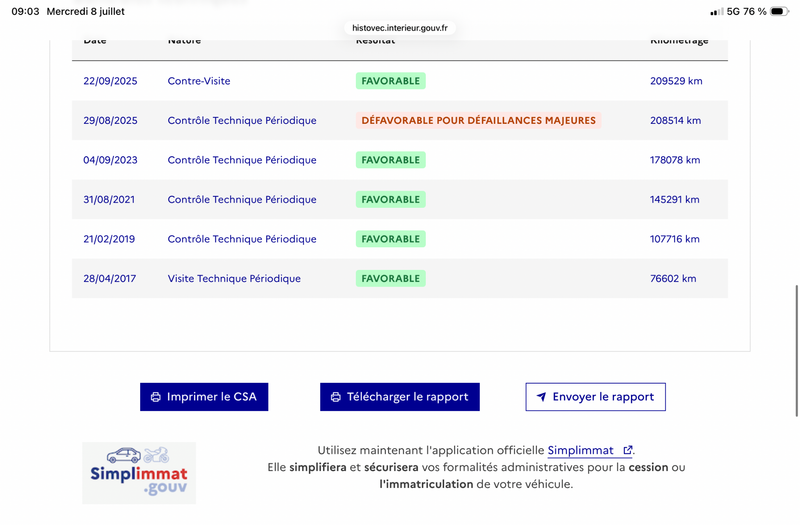Screen dimensions: 800x525
Task: Click the DÉFAVORABLE POUR DÉFAILLANCES MAJEURES badge
Action: click(x=479, y=120)
